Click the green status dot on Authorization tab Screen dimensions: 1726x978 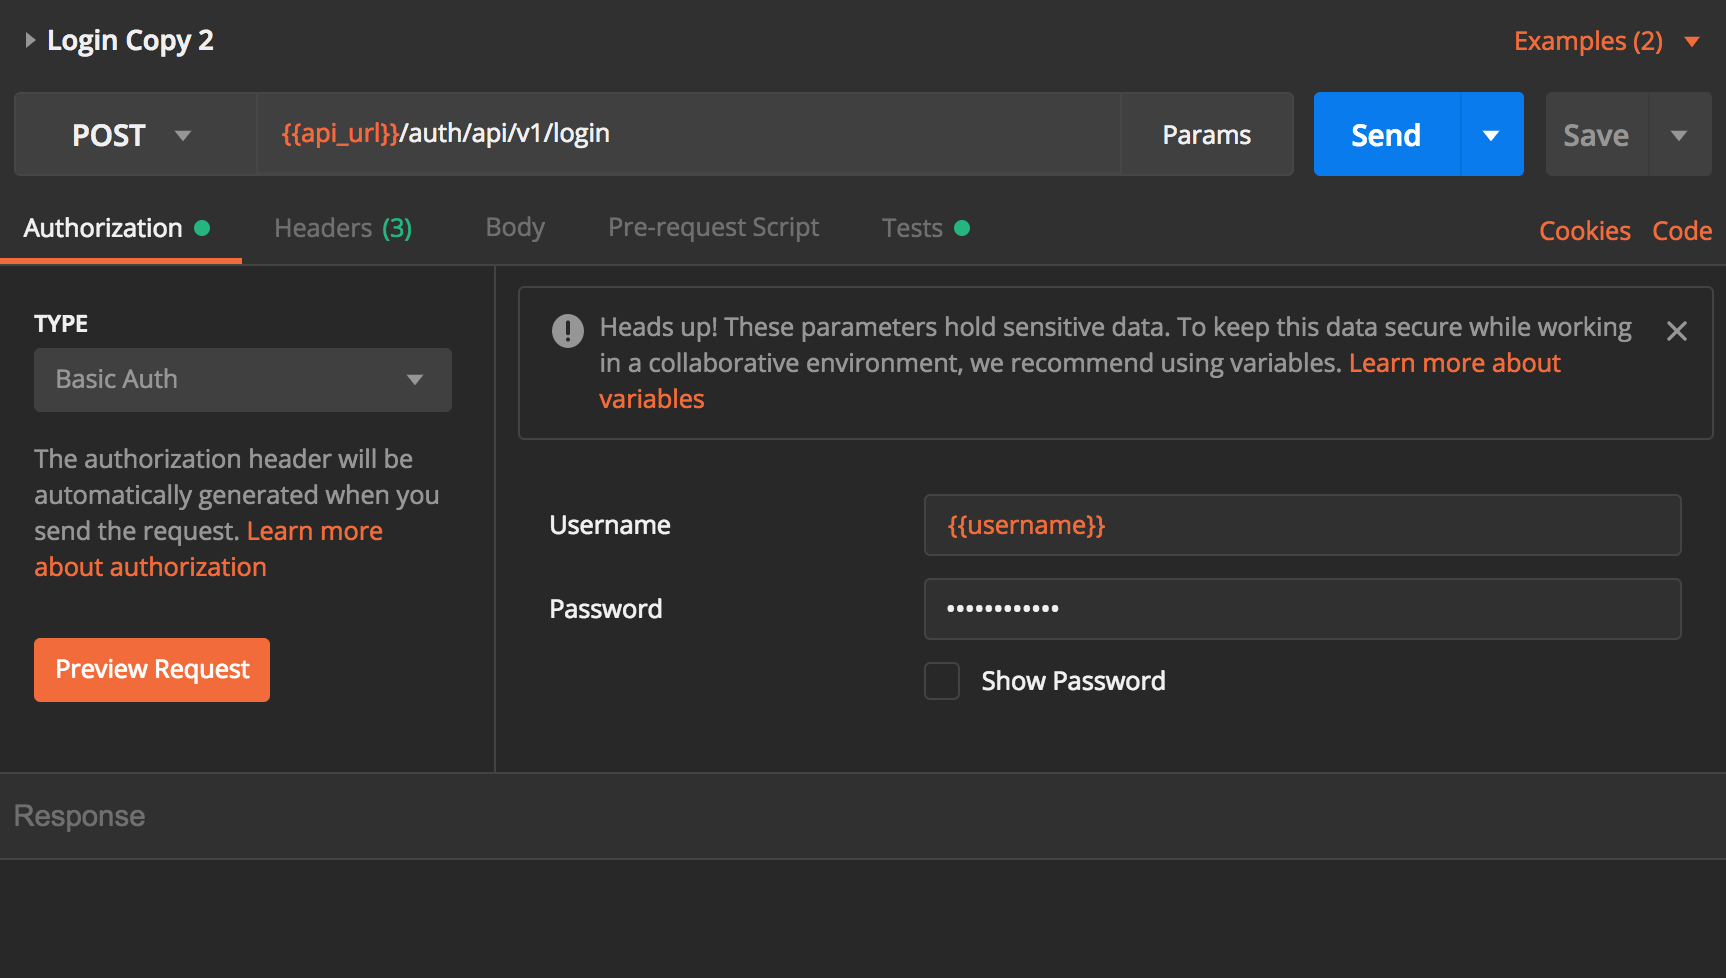point(203,228)
